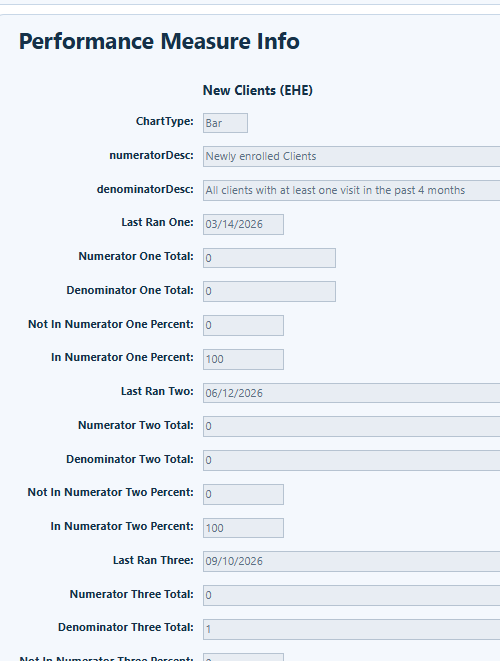Image resolution: width=500 pixels, height=661 pixels.
Task: Click Not In Numerator Two Percent field
Action: 243,494
